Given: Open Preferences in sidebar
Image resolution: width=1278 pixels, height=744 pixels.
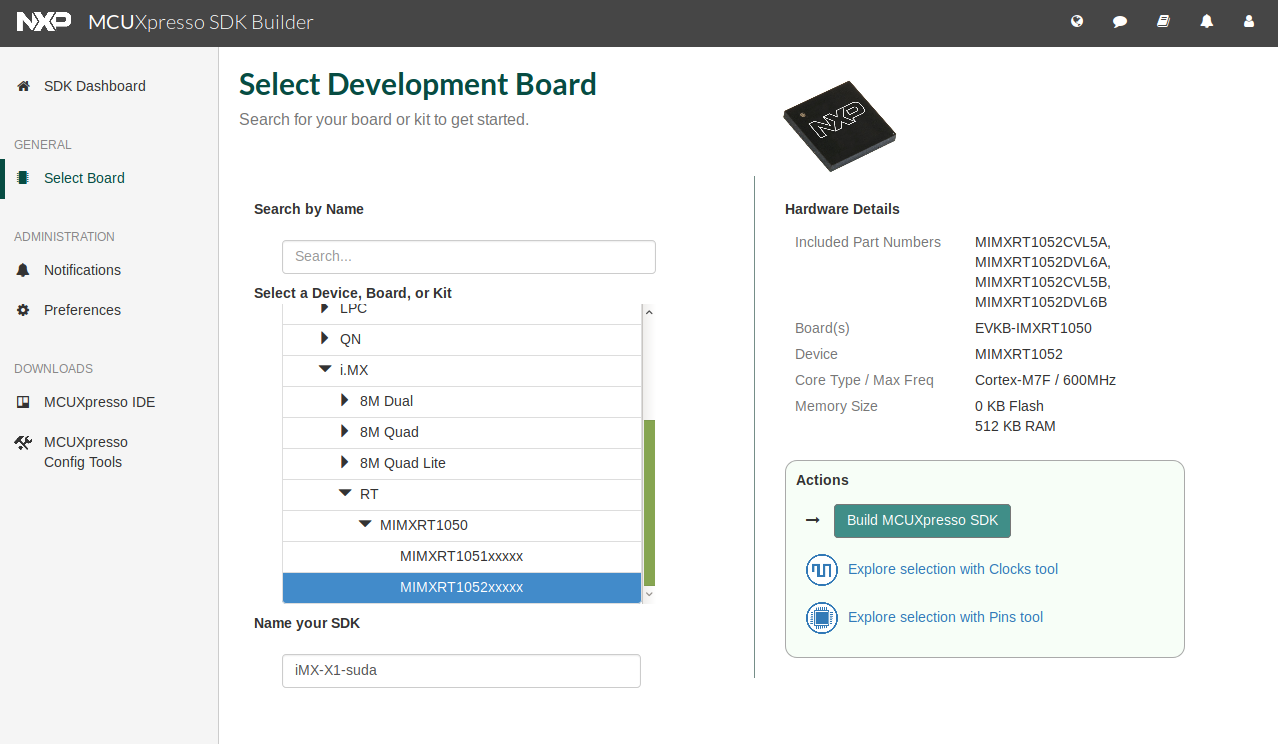Looking at the screenshot, I should pos(82,310).
